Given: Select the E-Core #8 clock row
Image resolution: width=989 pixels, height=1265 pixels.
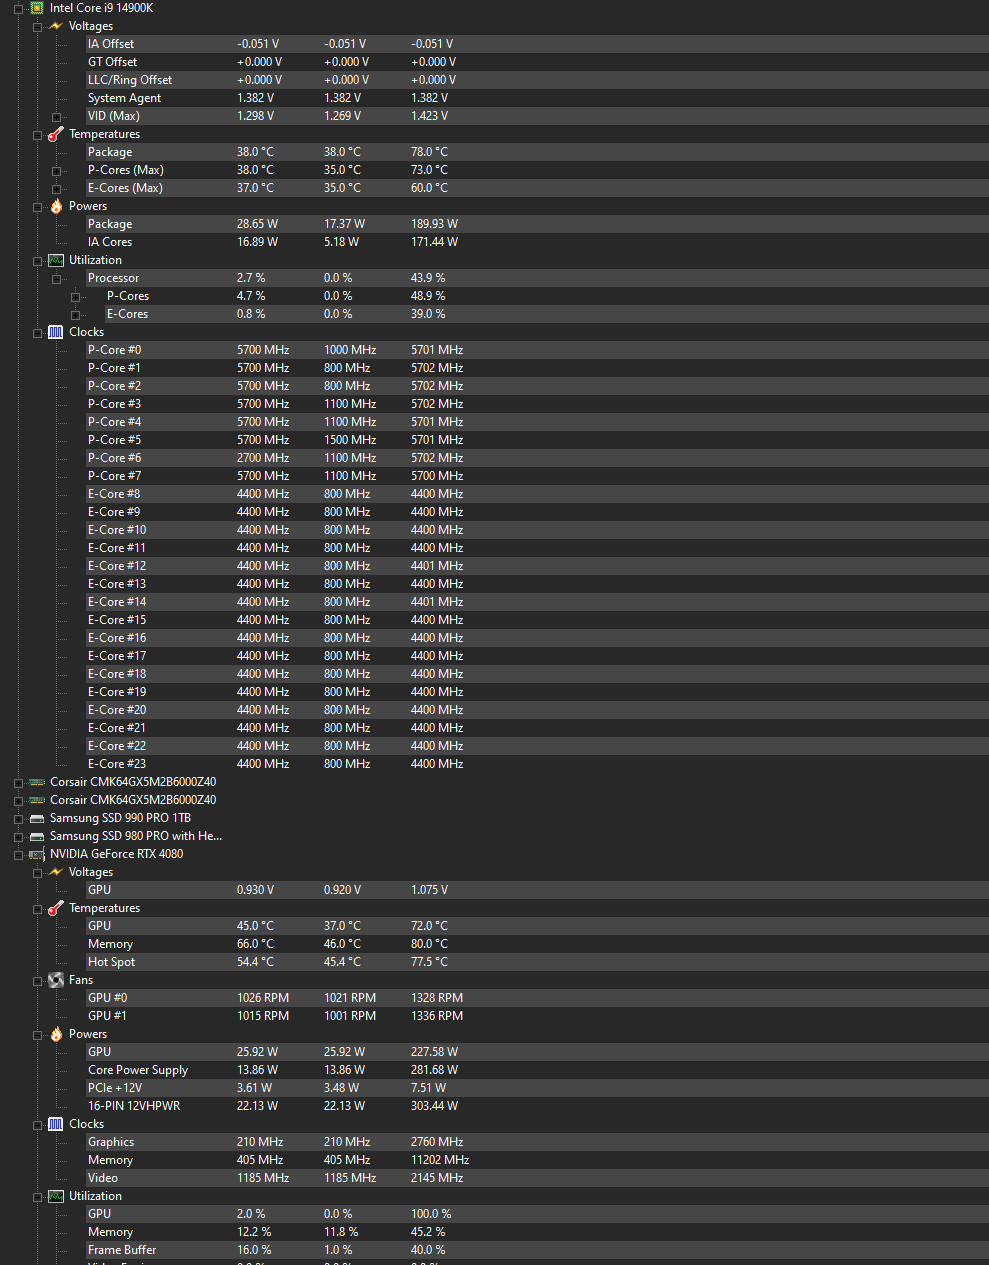Looking at the screenshot, I should [x=537, y=494].
